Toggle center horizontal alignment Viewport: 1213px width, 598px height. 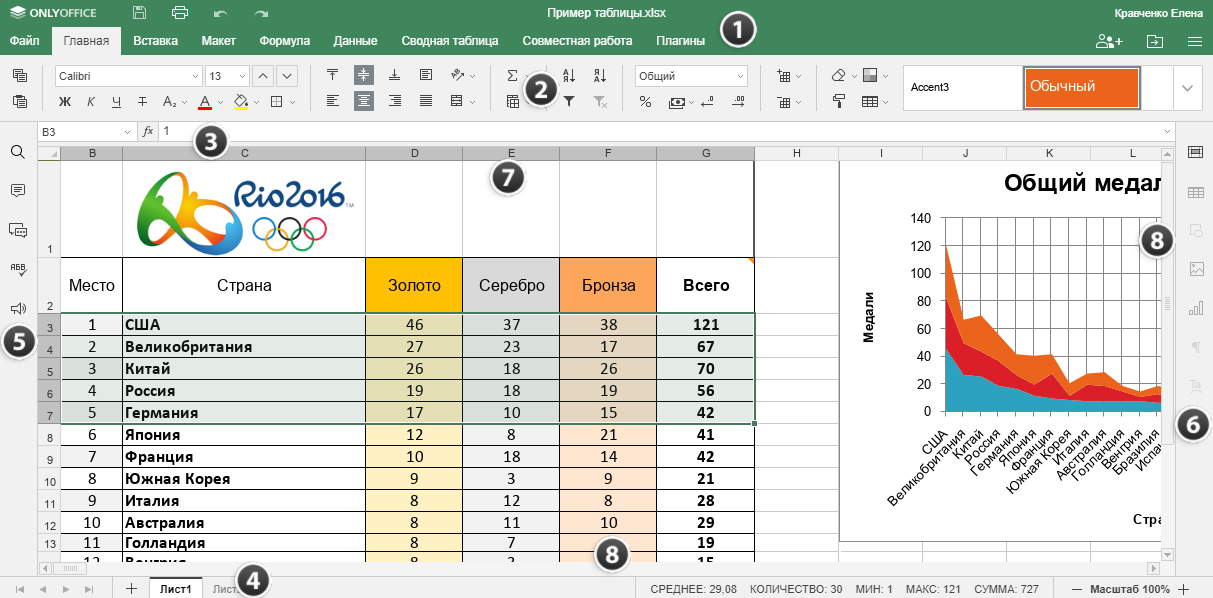coord(364,101)
